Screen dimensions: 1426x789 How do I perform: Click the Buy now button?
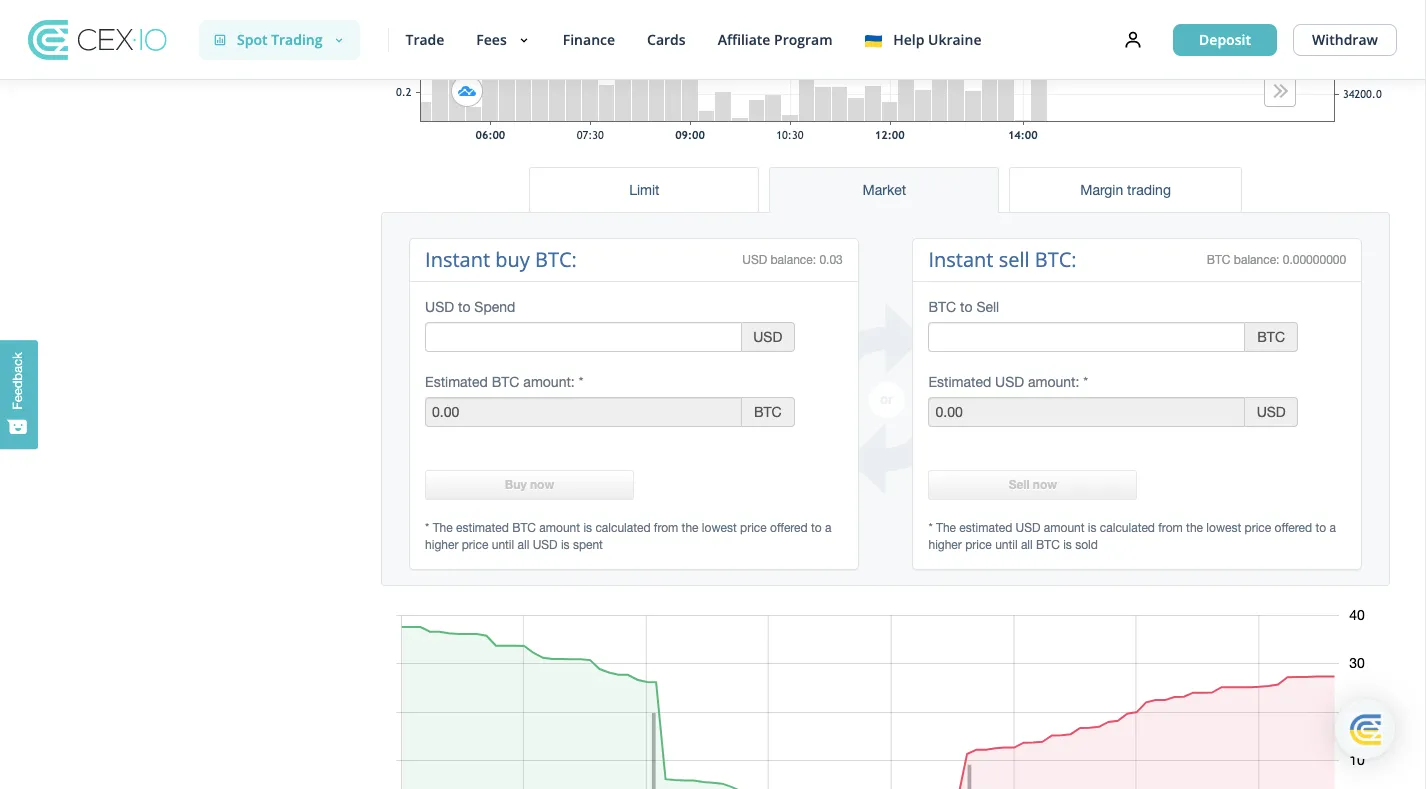(529, 485)
